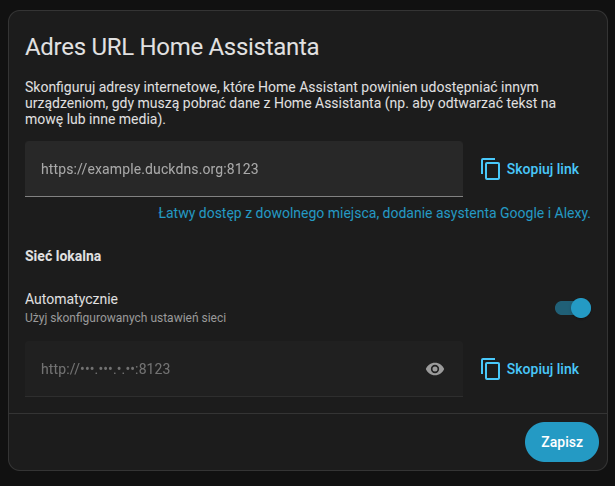Click the knob of the Automatycznie toggle
Image resolution: width=615 pixels, height=486 pixels.
581,308
